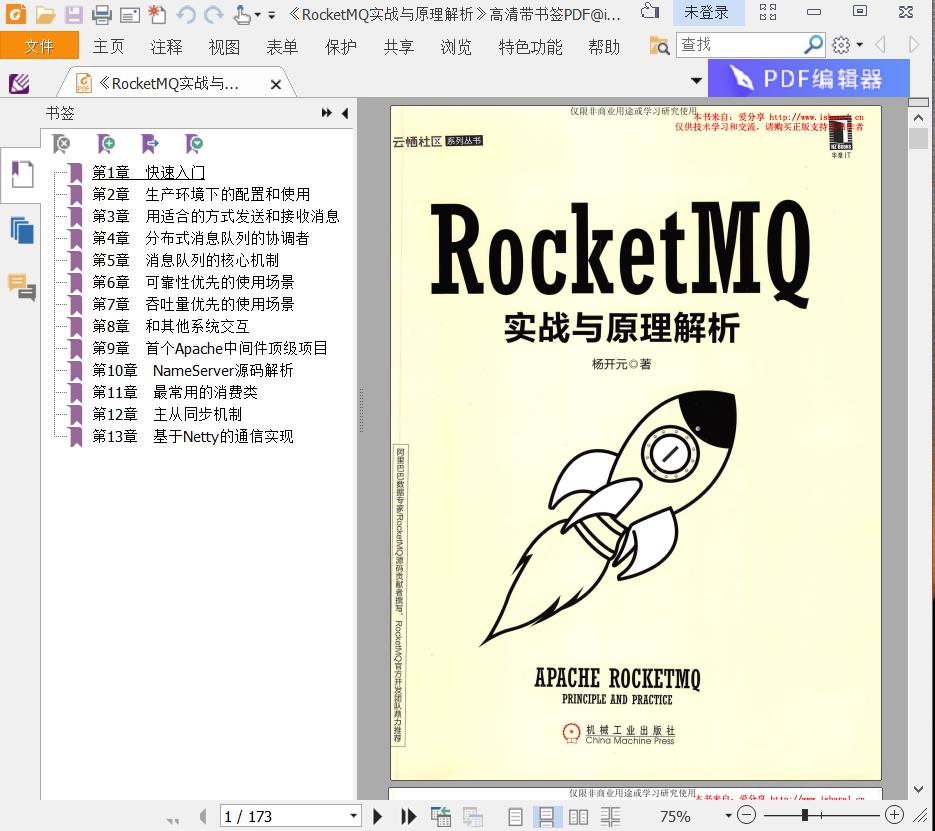This screenshot has width=935, height=831.
Task: Click the magnifier search button
Action: pyautogui.click(x=813, y=45)
